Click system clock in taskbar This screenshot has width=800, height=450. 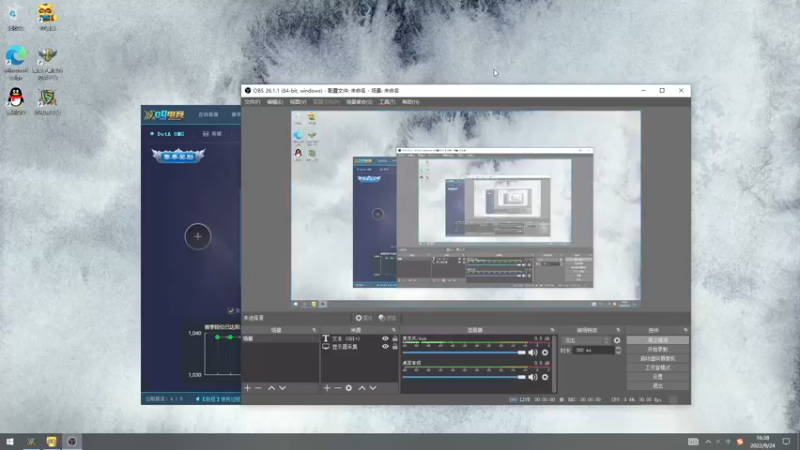click(x=763, y=442)
